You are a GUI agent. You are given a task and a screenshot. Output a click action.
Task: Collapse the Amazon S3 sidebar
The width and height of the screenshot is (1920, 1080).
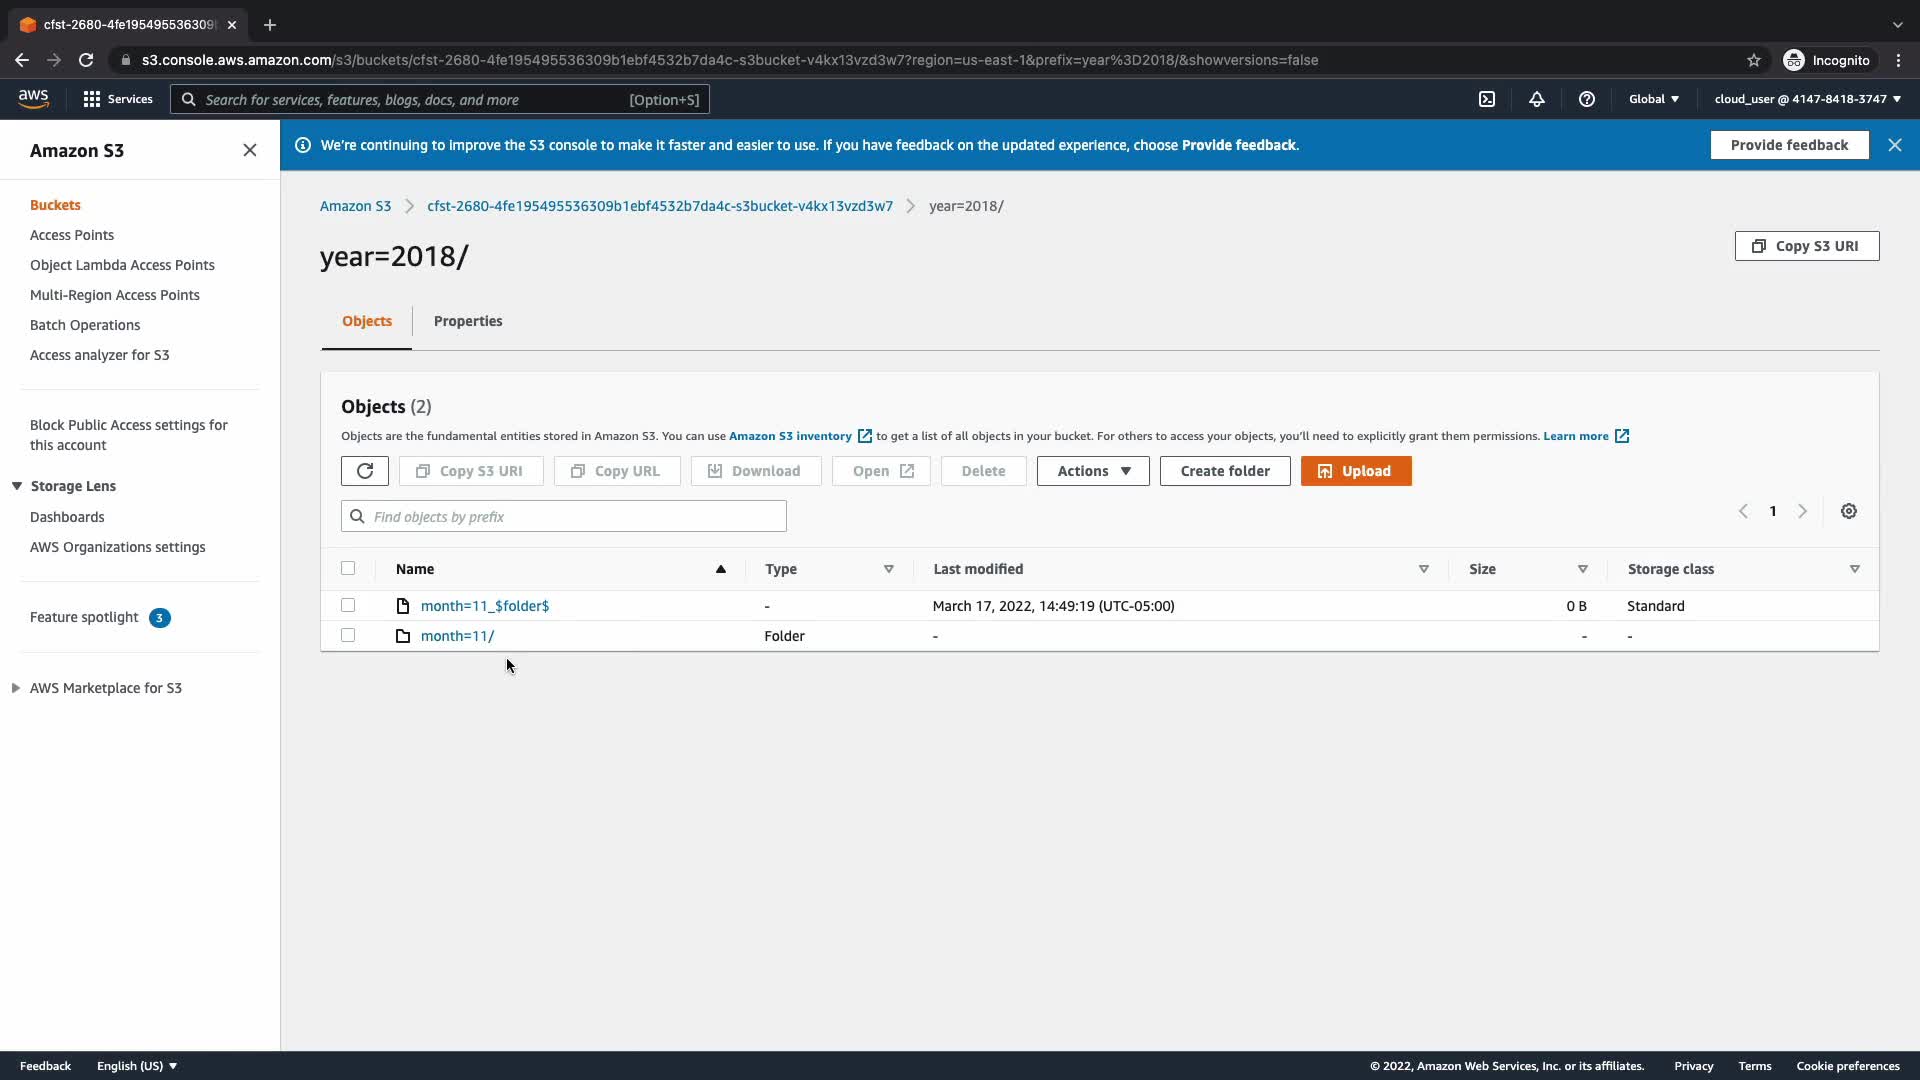click(250, 150)
